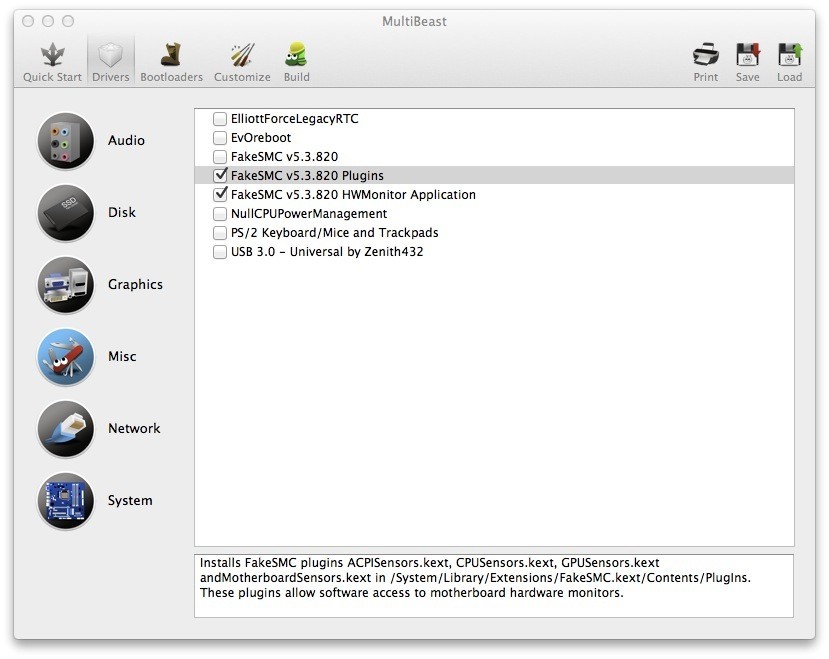Viewport: 829px width, 659px height.
Task: Click the Save floppy icon
Action: point(748,54)
